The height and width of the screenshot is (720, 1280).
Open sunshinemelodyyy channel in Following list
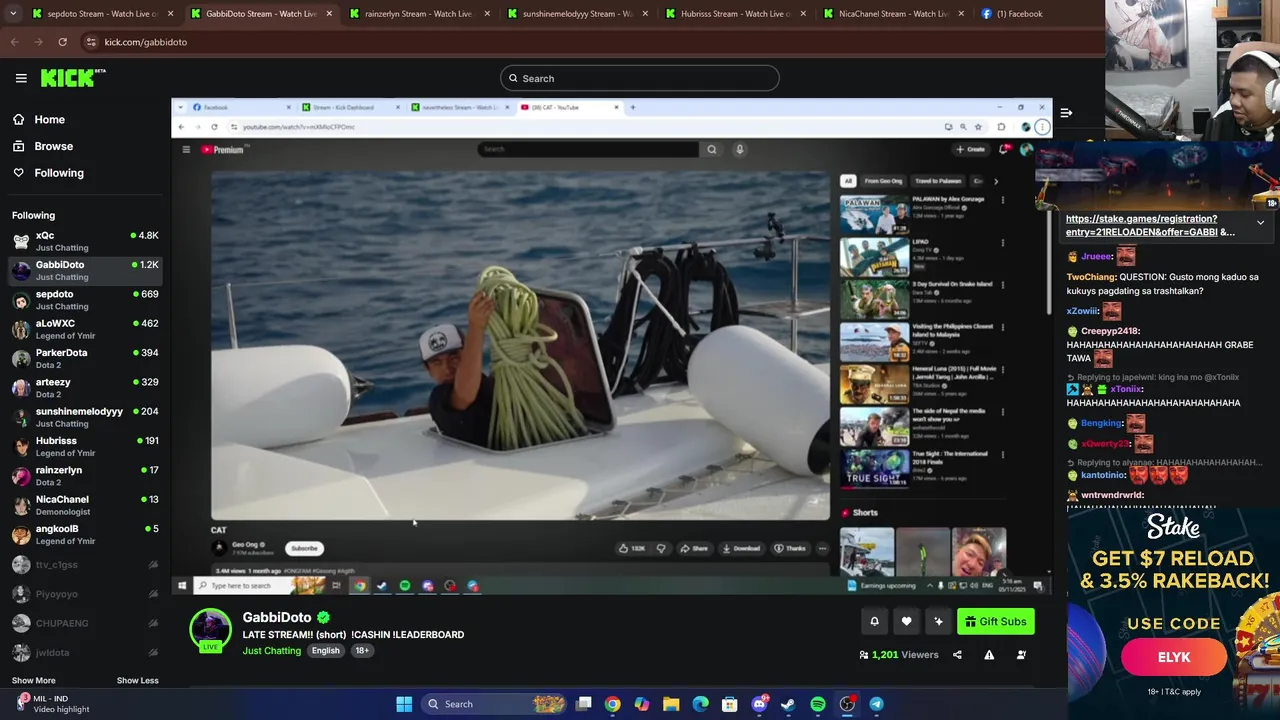[x=85, y=417]
